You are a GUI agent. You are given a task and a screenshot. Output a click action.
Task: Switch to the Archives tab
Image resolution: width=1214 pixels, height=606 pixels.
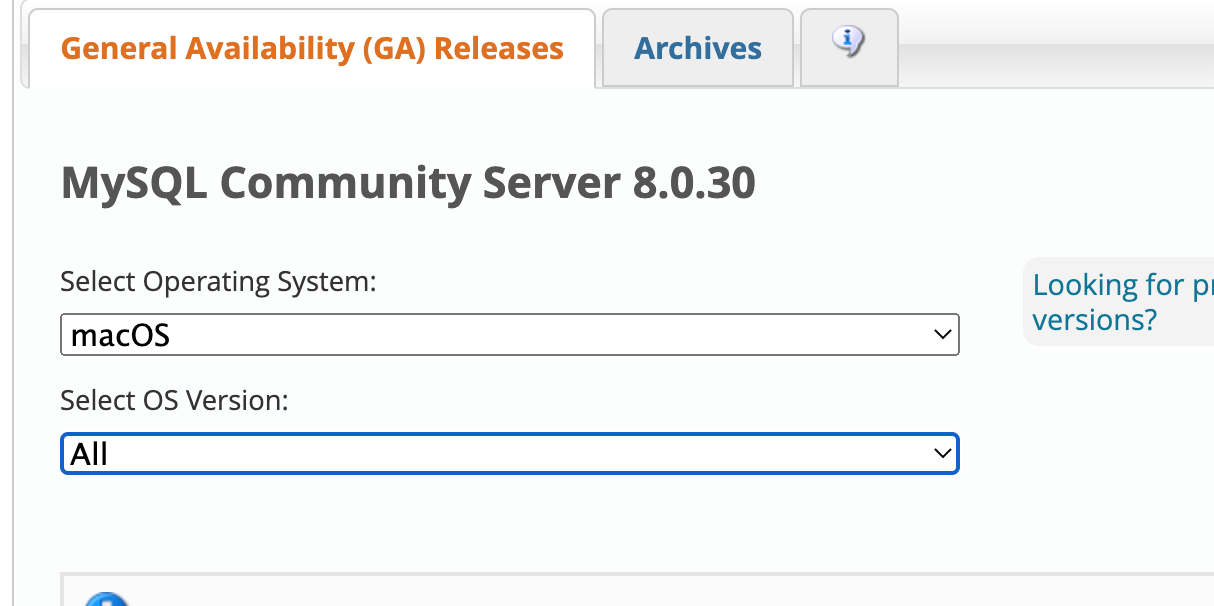coord(698,48)
